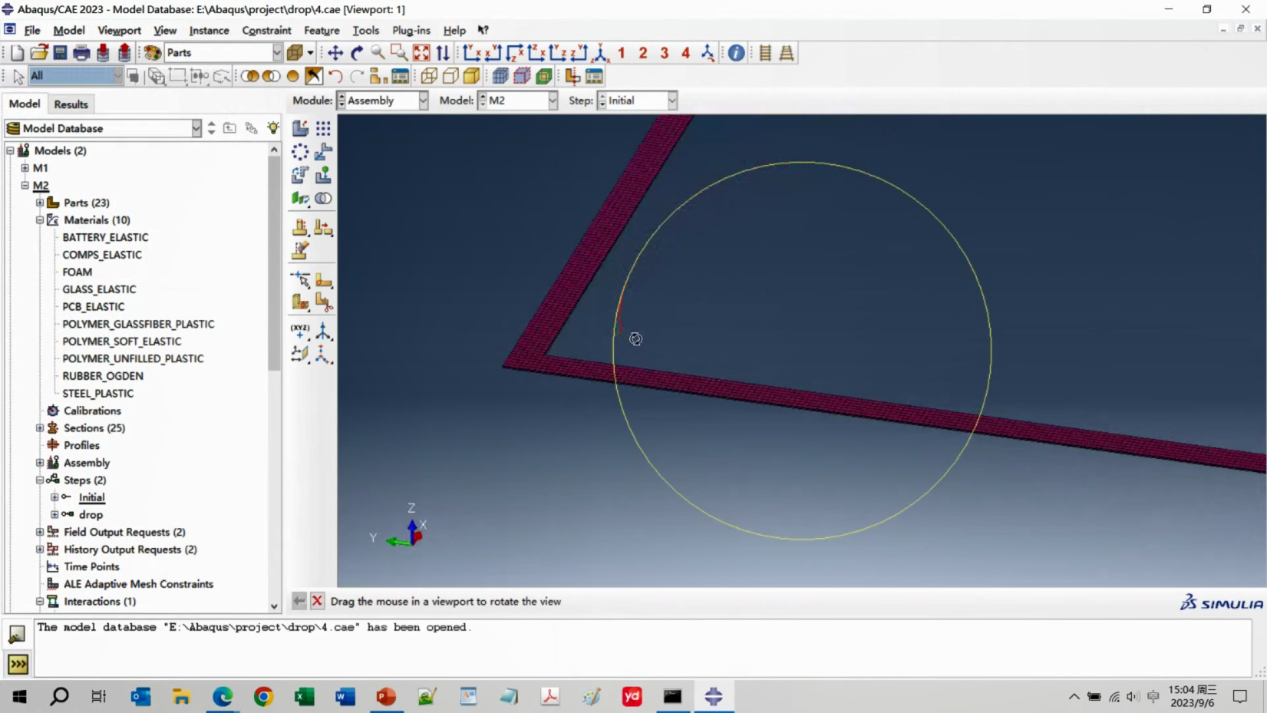Enable the shaded render style

[x=472, y=76]
